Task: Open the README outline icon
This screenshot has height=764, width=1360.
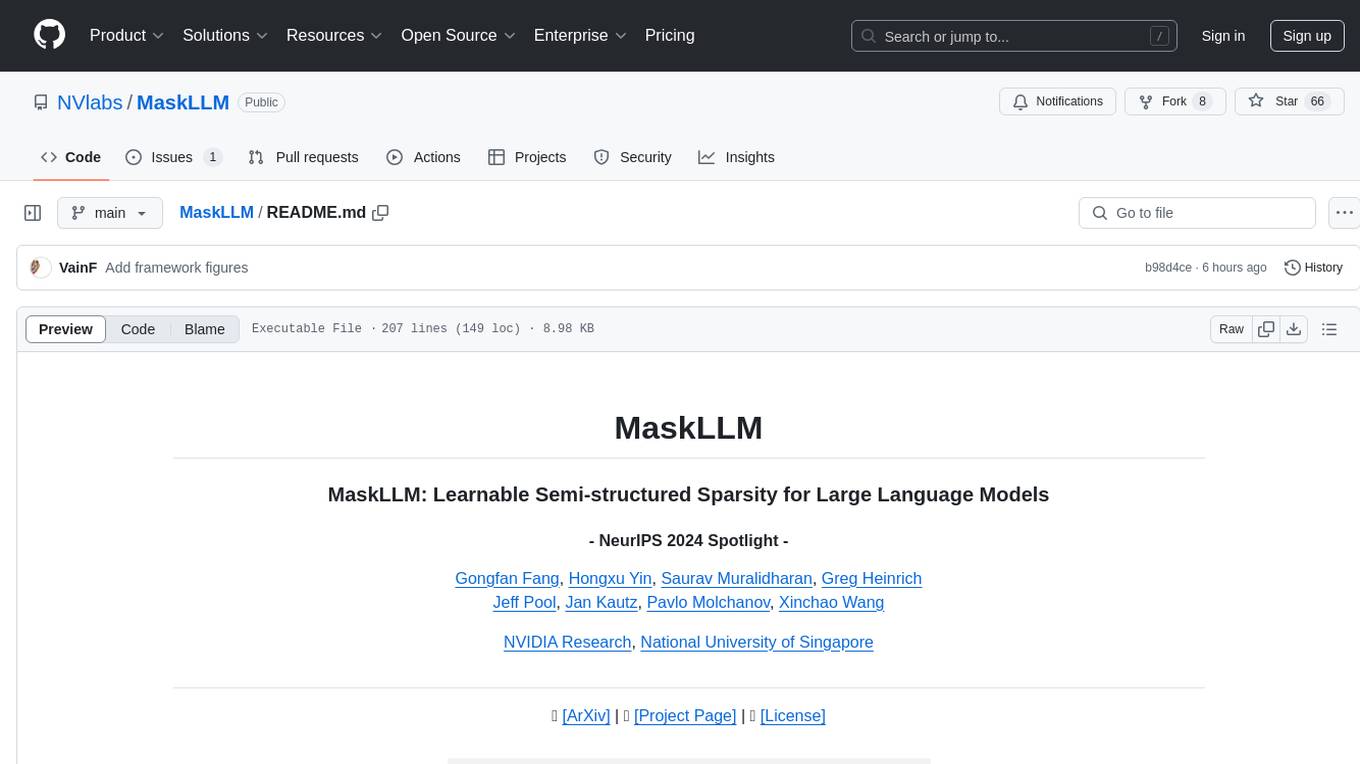Action: click(1329, 329)
